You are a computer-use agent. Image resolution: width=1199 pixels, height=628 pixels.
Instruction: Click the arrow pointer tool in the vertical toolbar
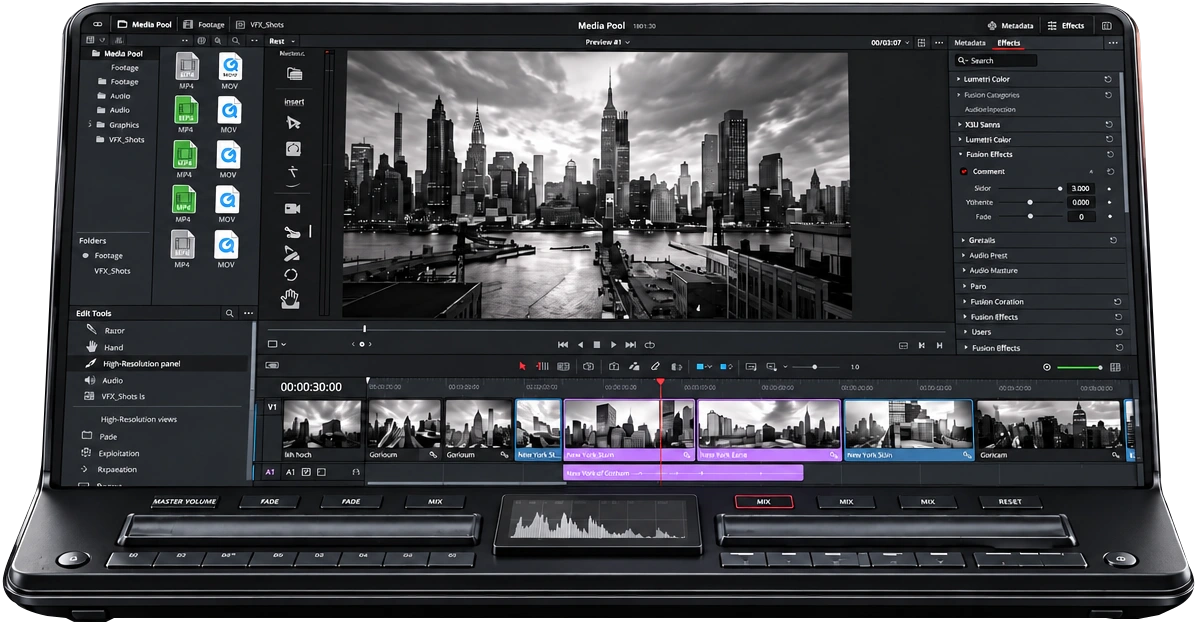(x=293, y=123)
